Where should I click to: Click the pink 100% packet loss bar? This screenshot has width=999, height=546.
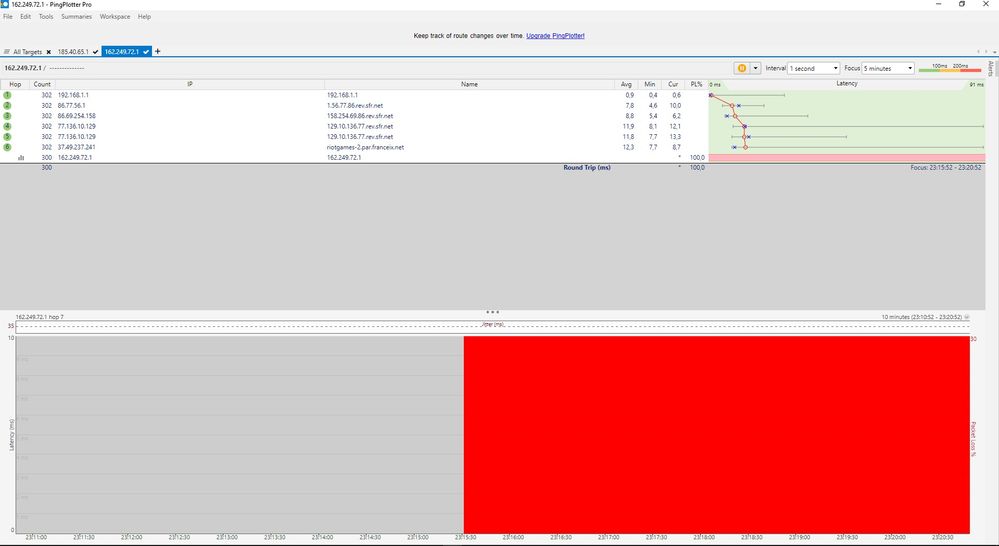[847, 157]
